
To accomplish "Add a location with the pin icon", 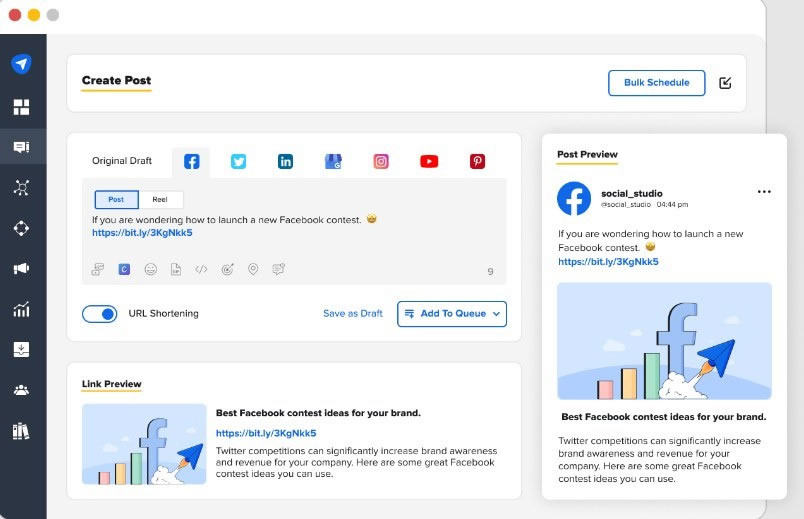I will pos(253,269).
